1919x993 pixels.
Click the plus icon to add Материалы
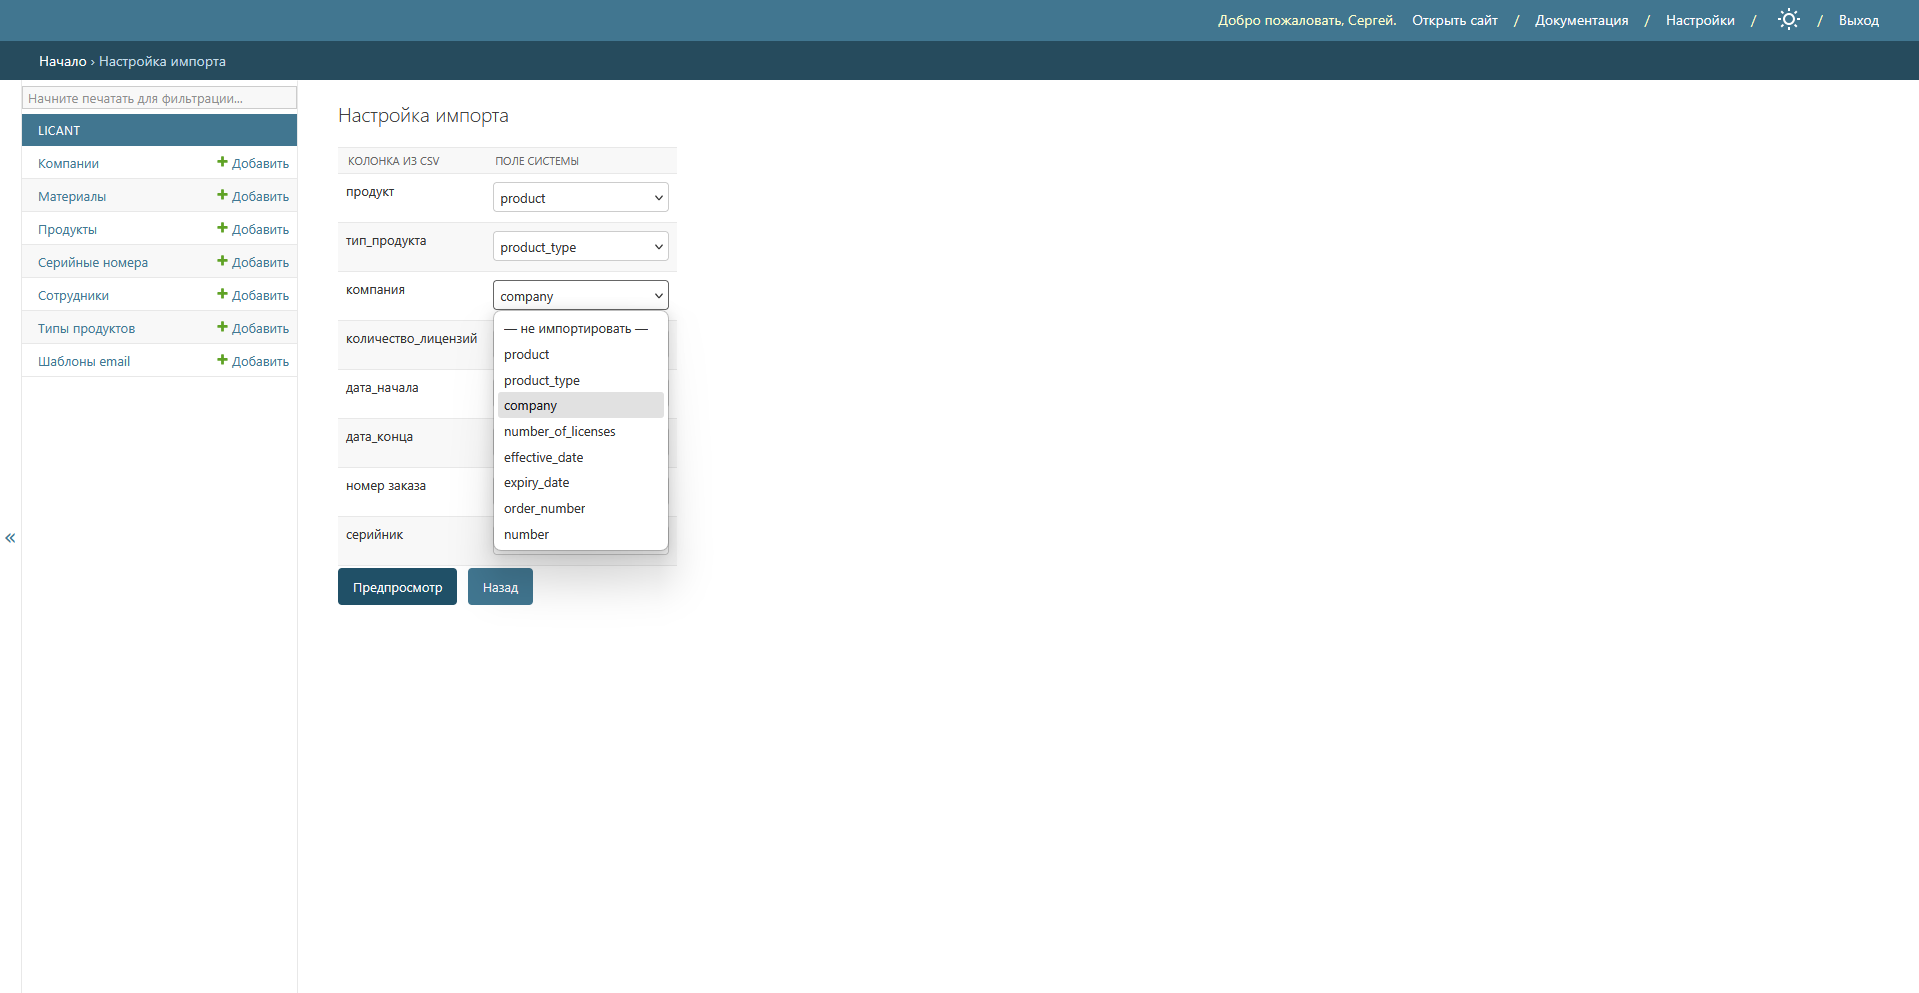coord(222,196)
